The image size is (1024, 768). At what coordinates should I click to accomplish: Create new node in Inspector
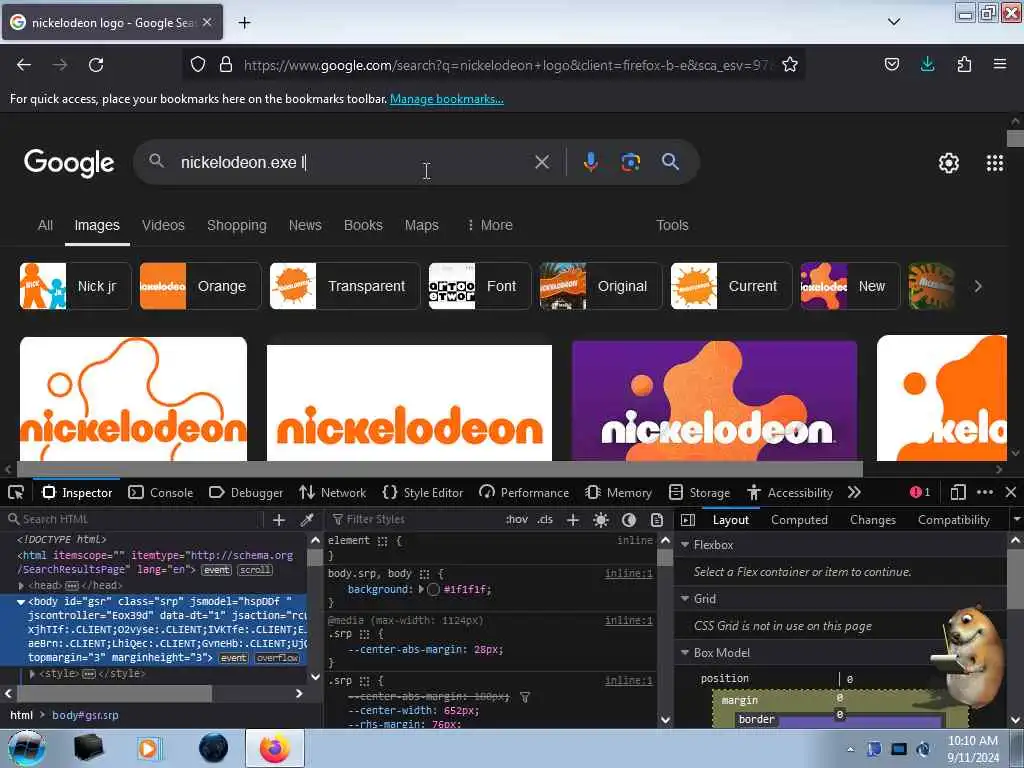tap(279, 520)
